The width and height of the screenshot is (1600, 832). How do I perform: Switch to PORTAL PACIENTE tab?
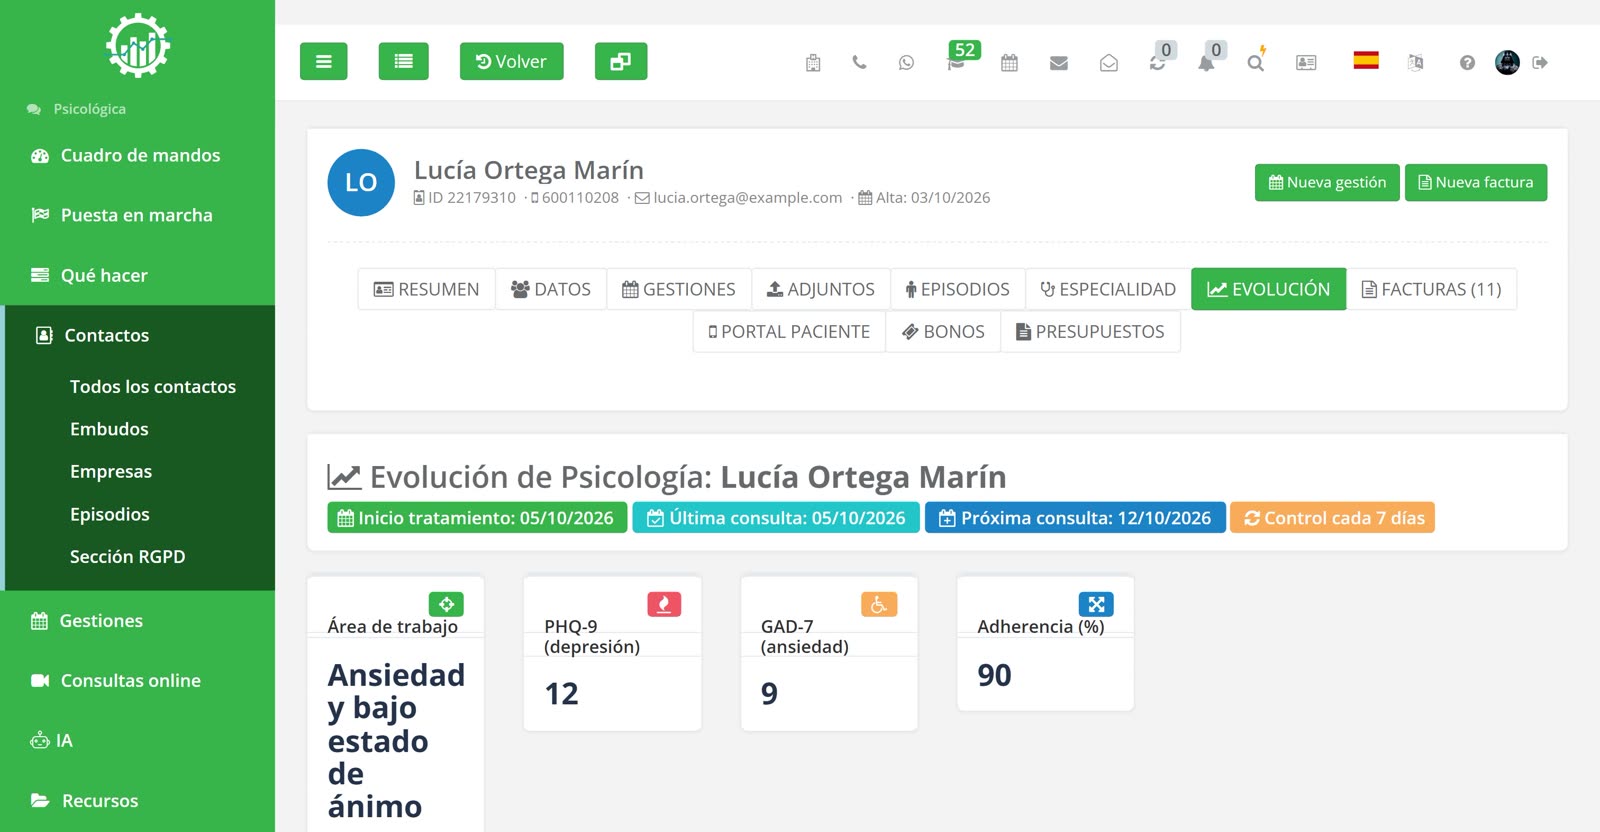click(789, 331)
